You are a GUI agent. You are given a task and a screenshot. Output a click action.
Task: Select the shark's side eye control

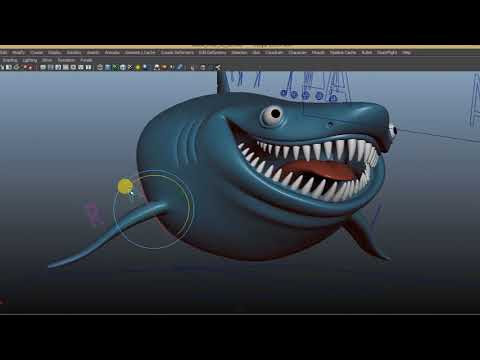pos(393,130)
